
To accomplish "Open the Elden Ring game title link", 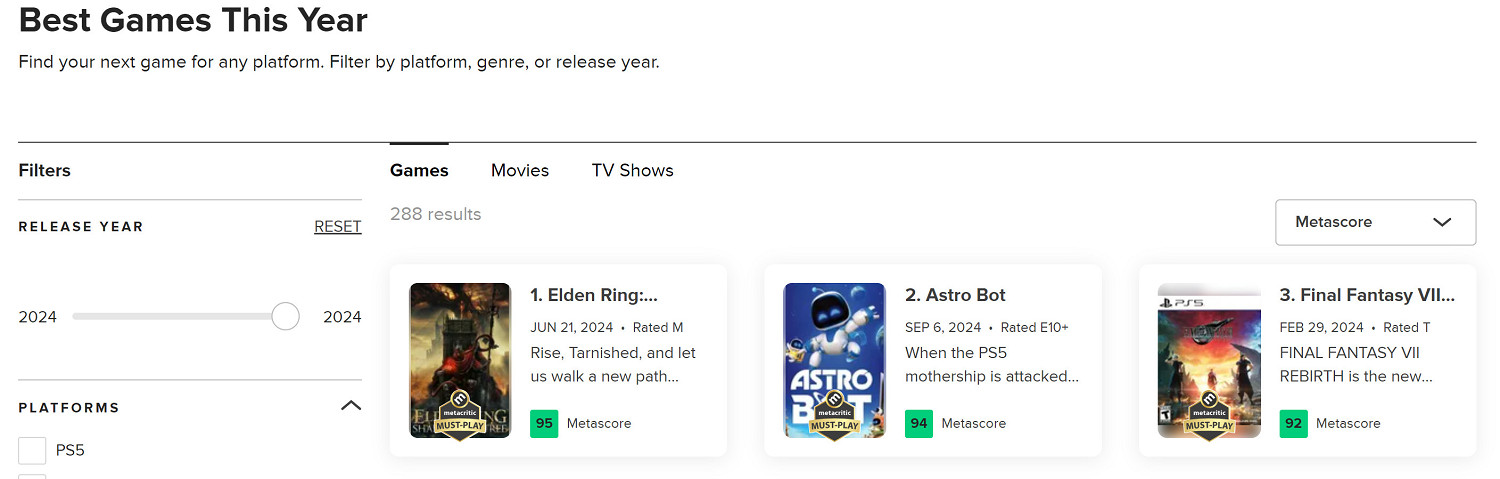I will (593, 295).
